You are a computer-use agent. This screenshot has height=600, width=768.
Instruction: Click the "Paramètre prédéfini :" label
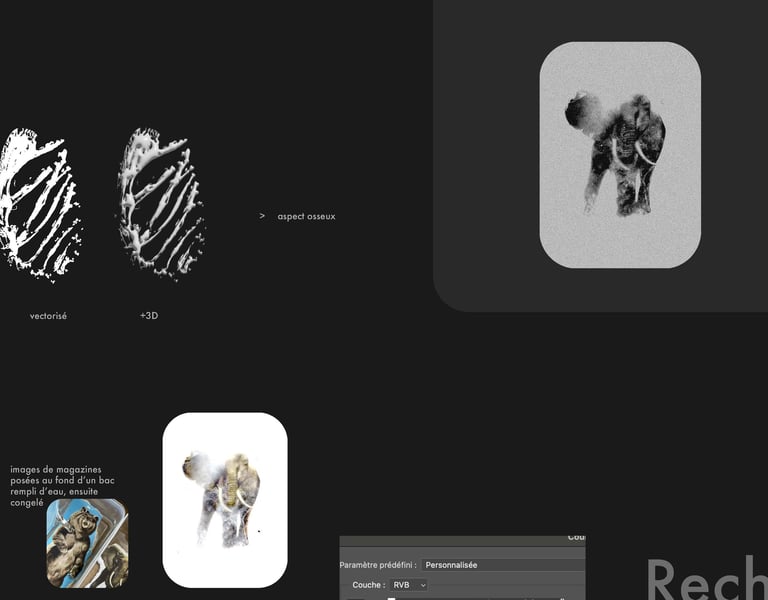[378, 565]
